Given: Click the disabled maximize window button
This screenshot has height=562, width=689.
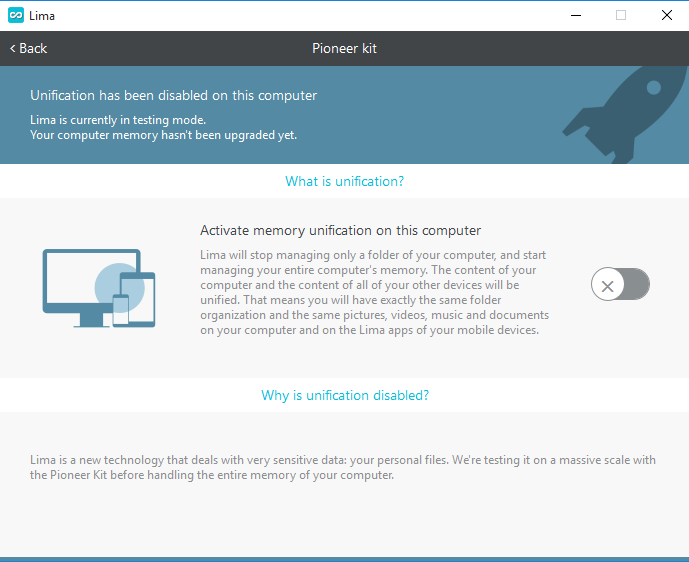Looking at the screenshot, I should click(621, 15).
